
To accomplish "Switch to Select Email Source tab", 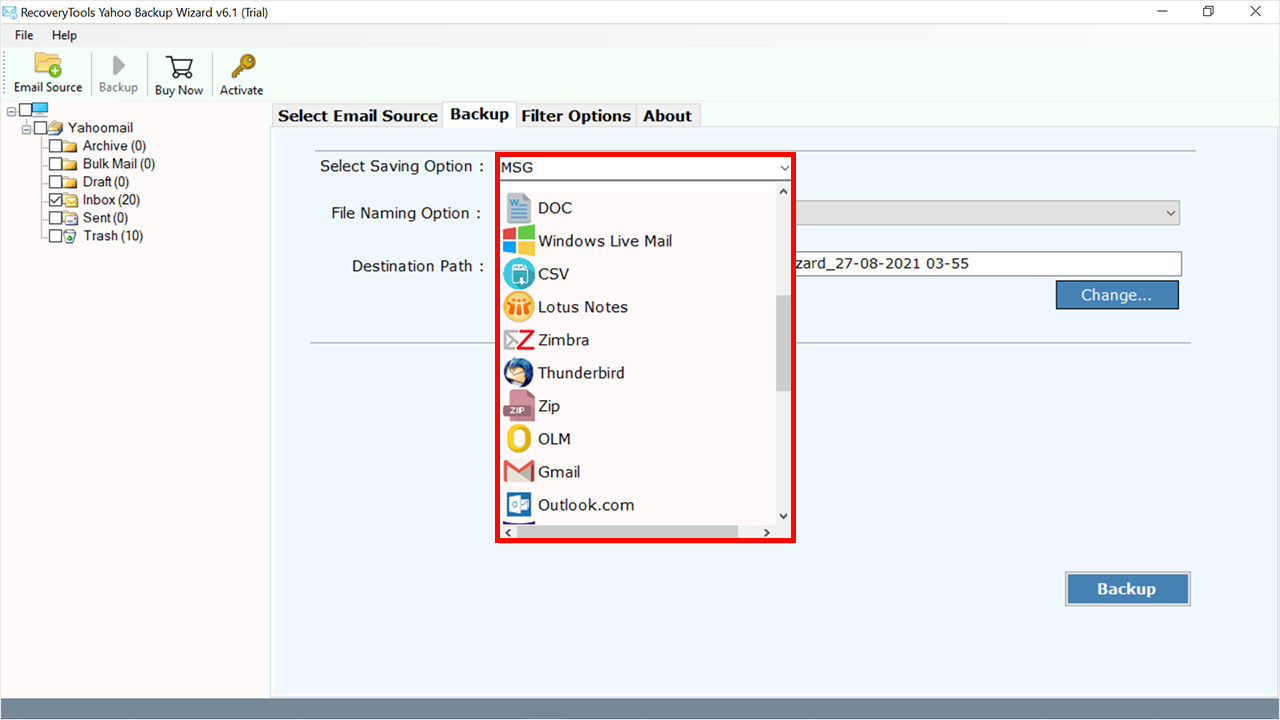I will 358,116.
